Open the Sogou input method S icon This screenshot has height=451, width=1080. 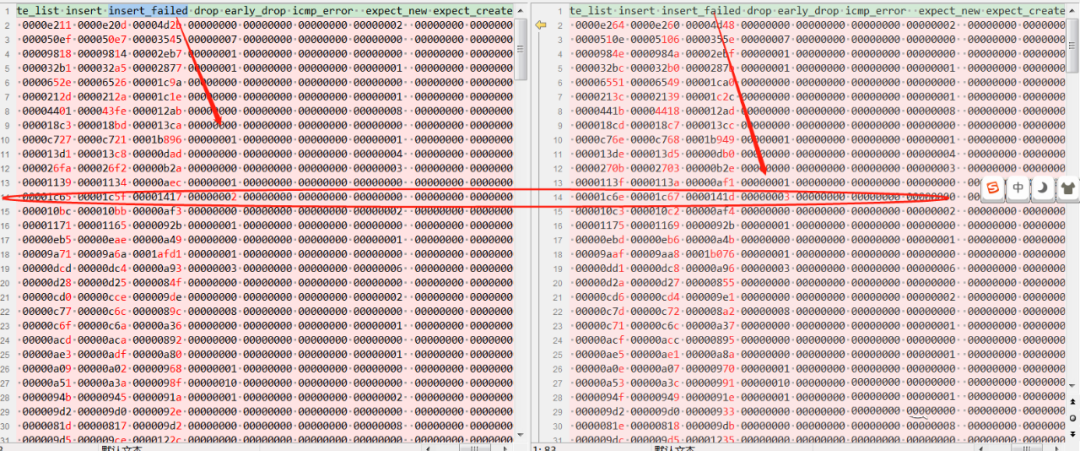point(993,189)
